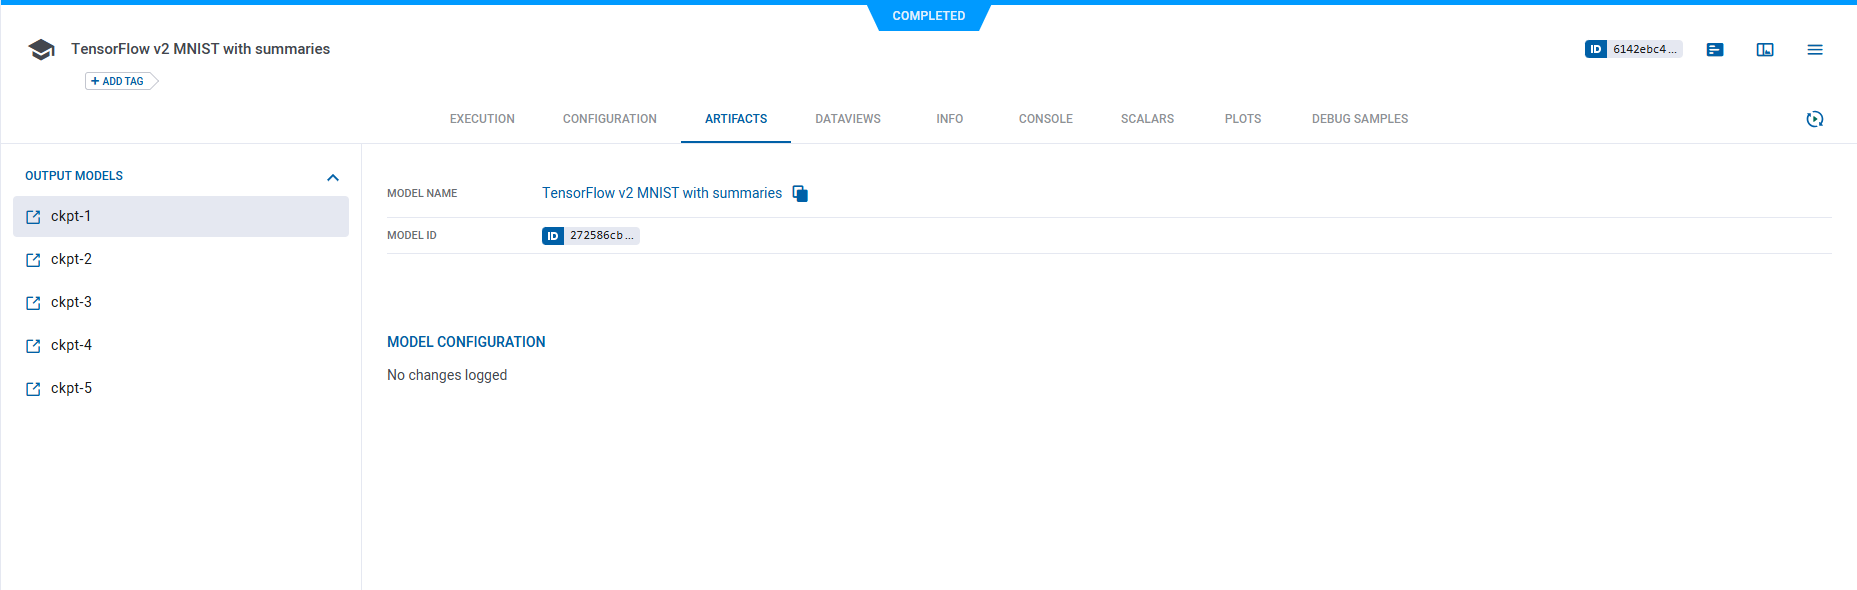View the Console tab

[x=1045, y=119]
